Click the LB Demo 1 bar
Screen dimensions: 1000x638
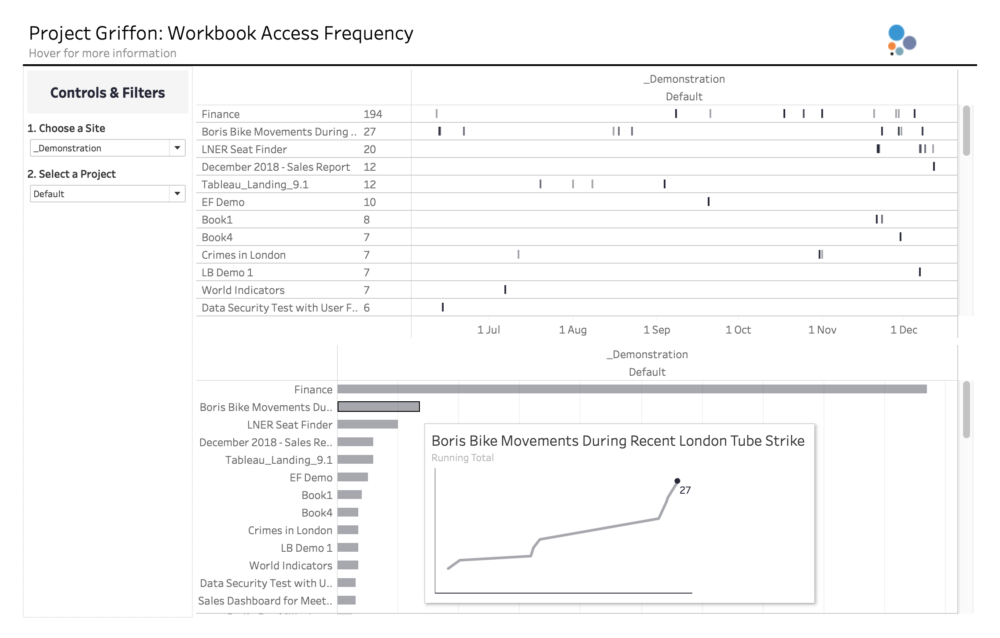point(348,547)
